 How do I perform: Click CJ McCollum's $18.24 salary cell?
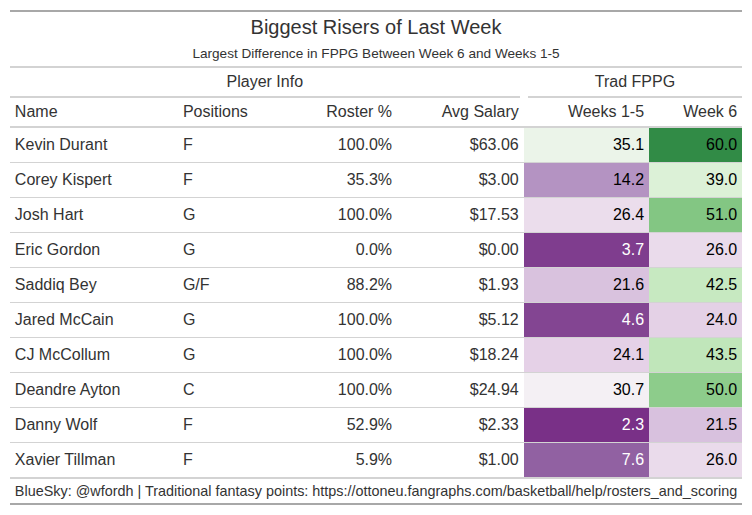tap(493, 355)
